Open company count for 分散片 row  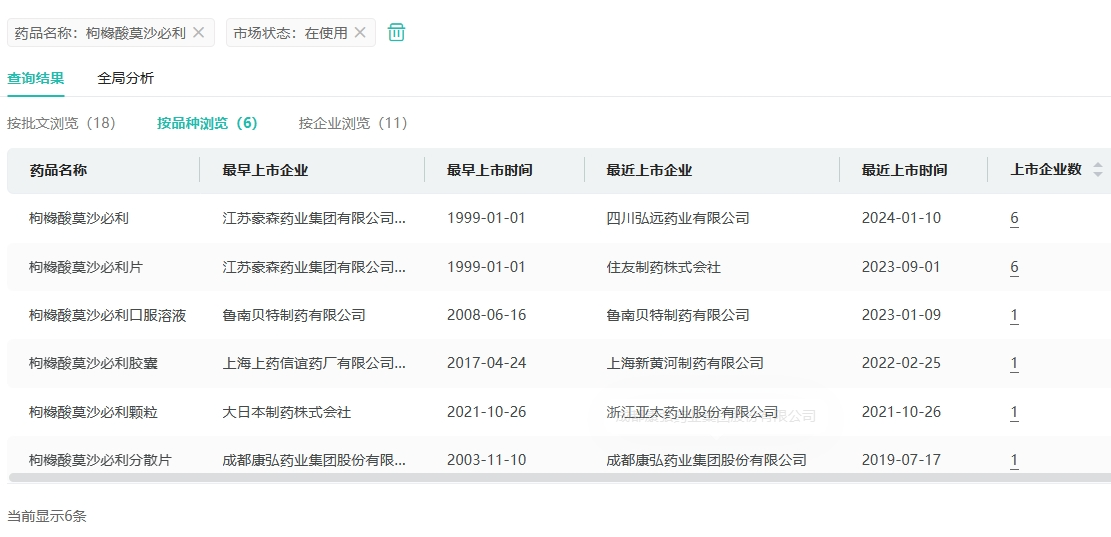[x=1014, y=460]
